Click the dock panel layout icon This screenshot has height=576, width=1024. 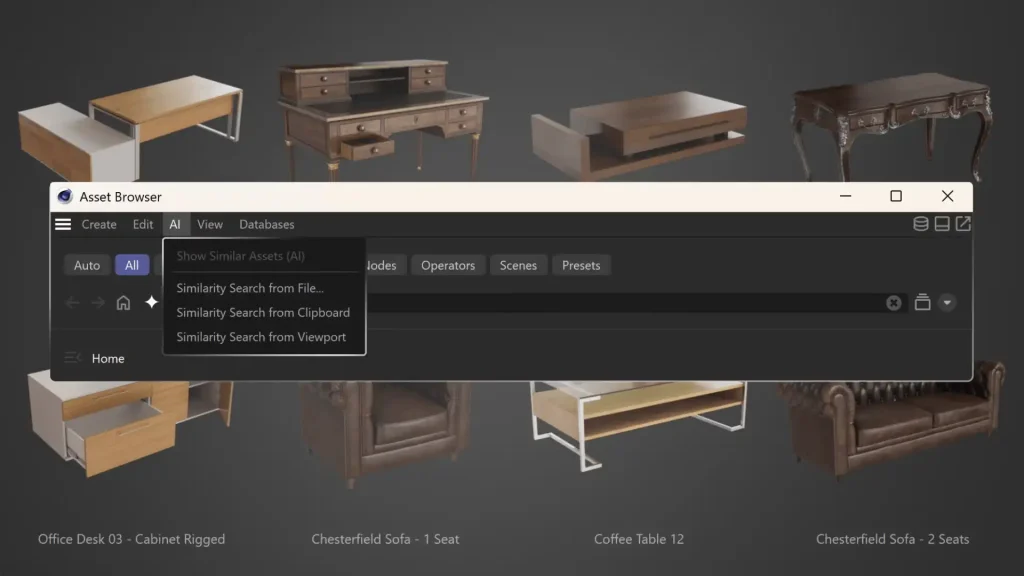pos(942,224)
